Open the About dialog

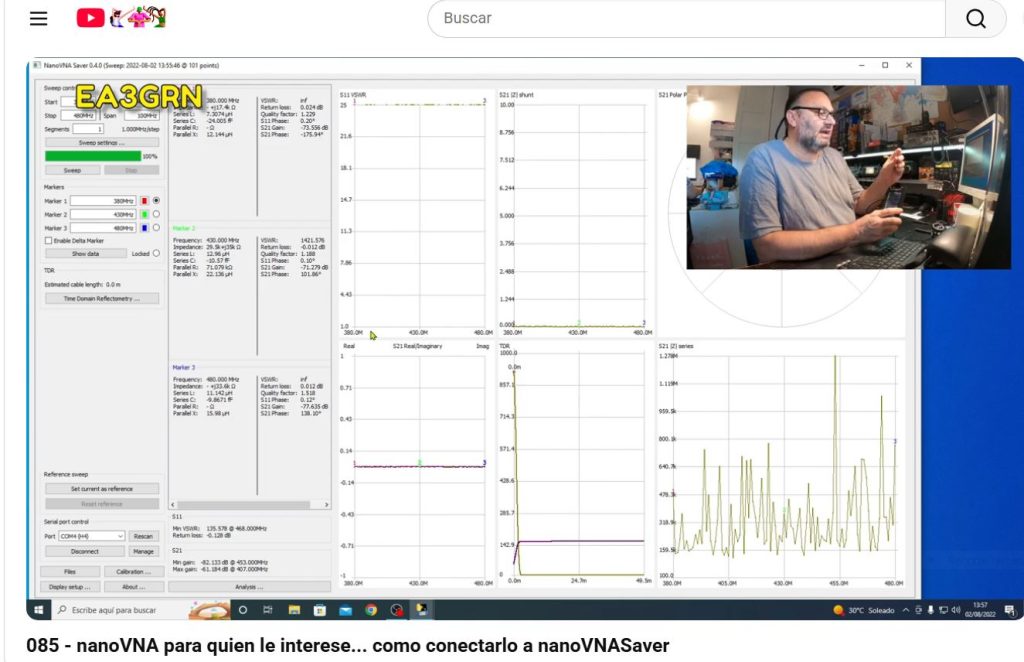click(x=133, y=587)
